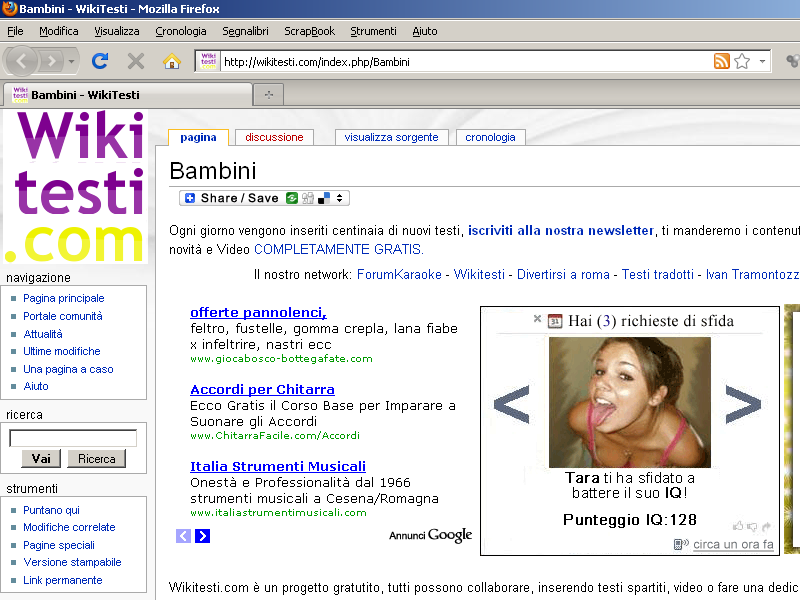The width and height of the screenshot is (800, 600).
Task: Open the File menu
Action: point(15,31)
